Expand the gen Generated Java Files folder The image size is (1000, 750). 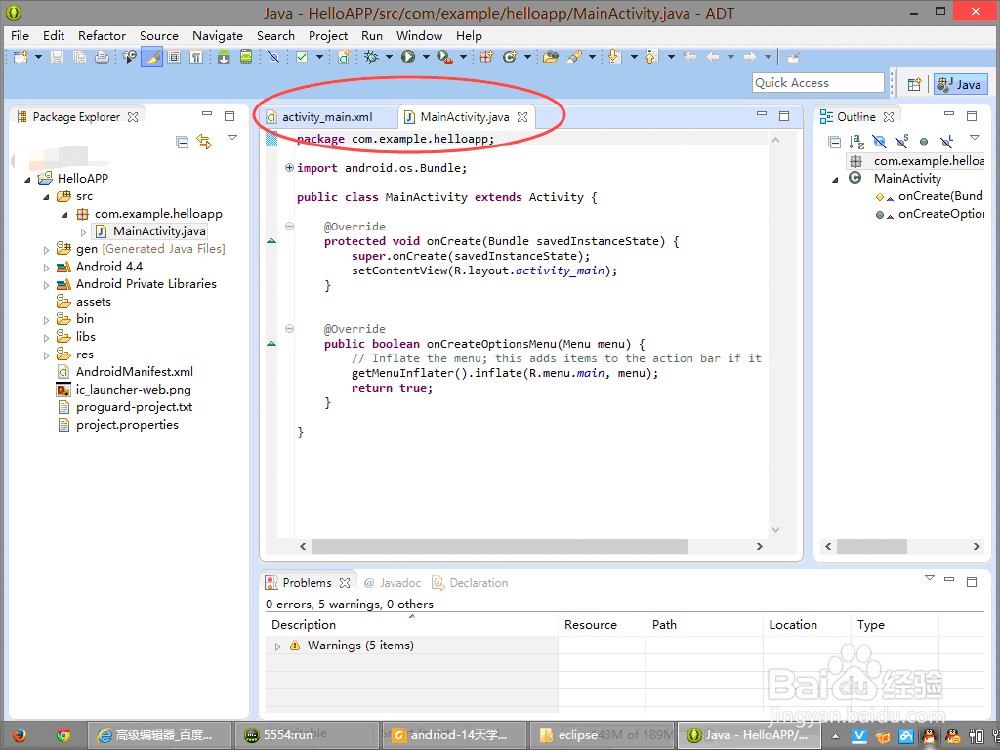[46, 250]
